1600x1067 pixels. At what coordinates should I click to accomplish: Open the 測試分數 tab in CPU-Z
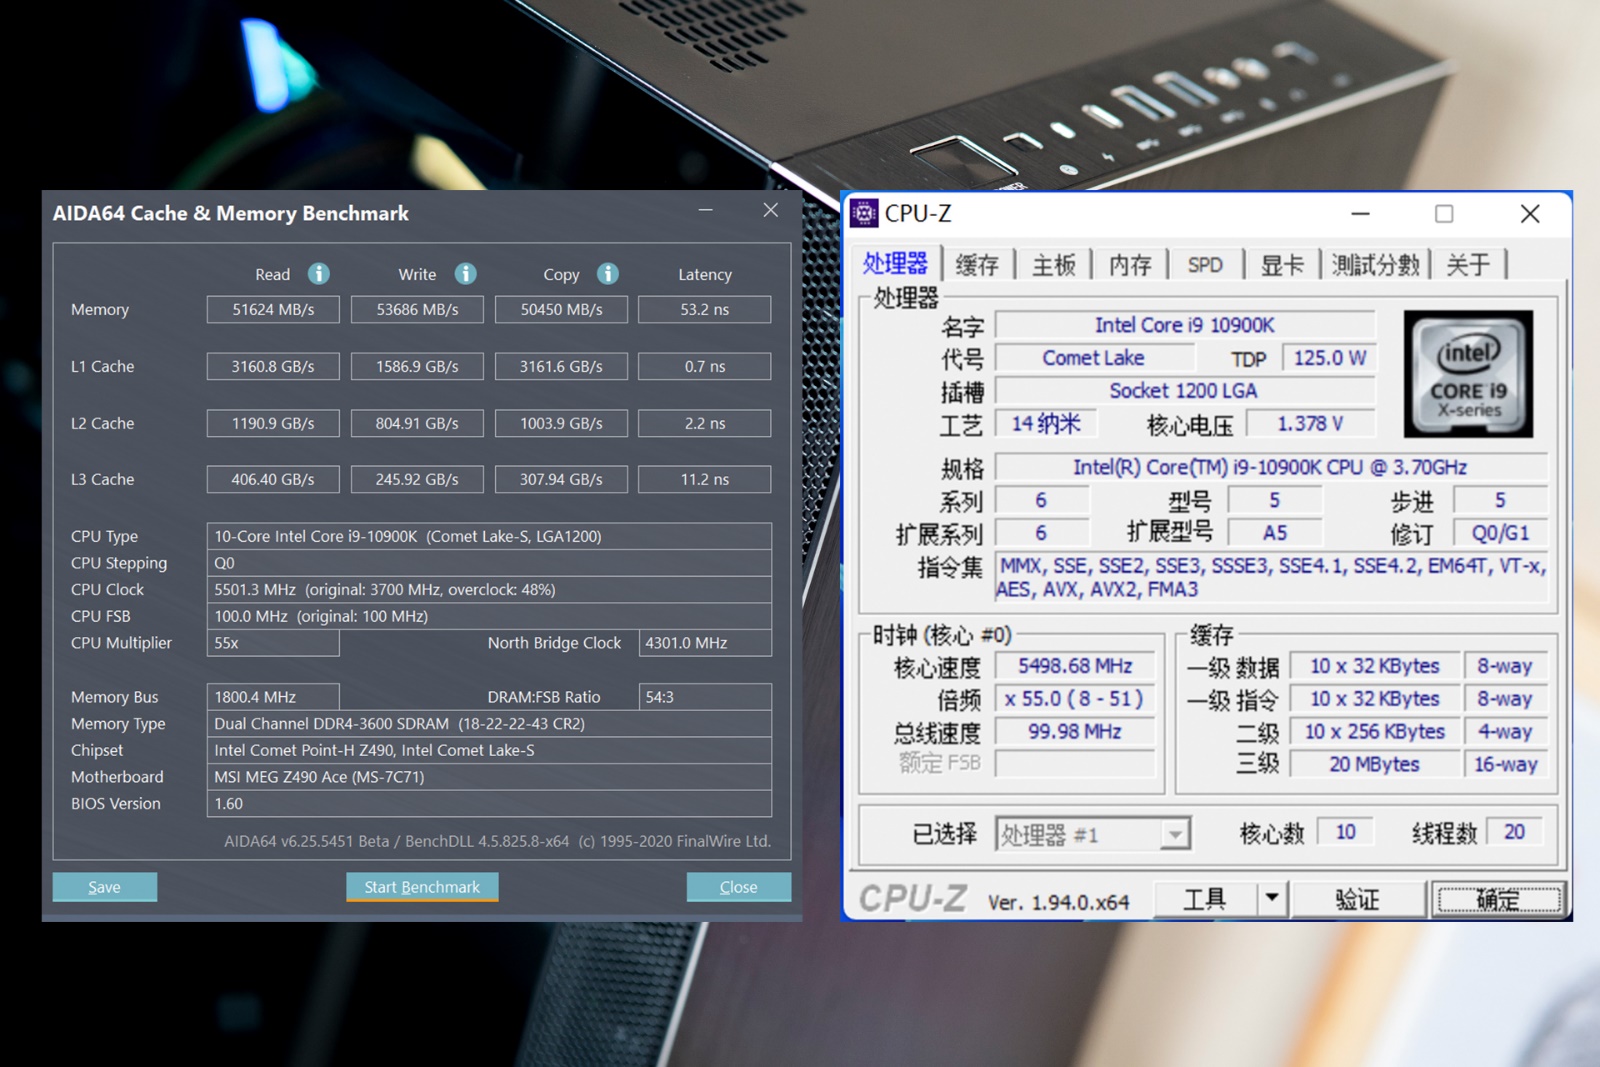coord(1376,265)
